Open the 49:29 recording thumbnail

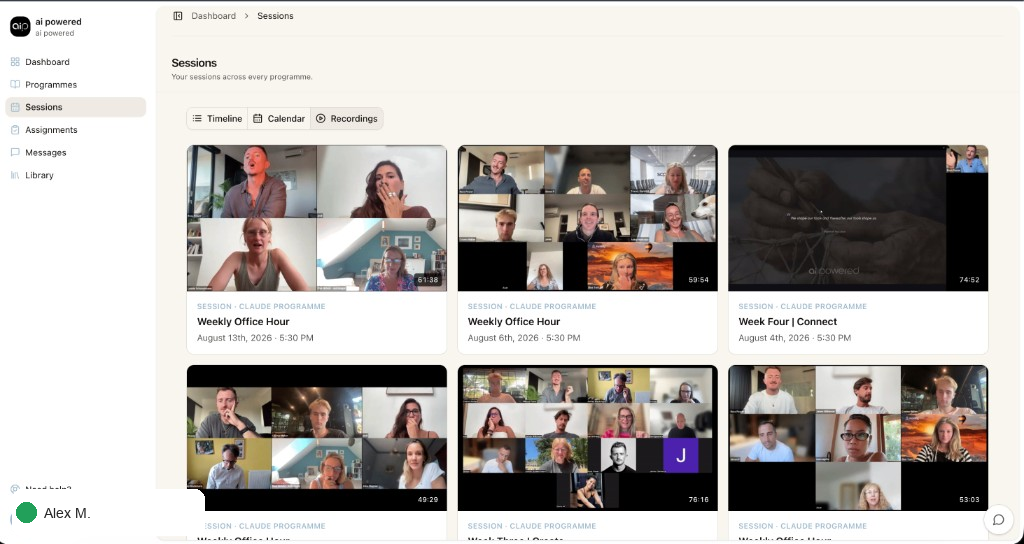(x=317, y=438)
